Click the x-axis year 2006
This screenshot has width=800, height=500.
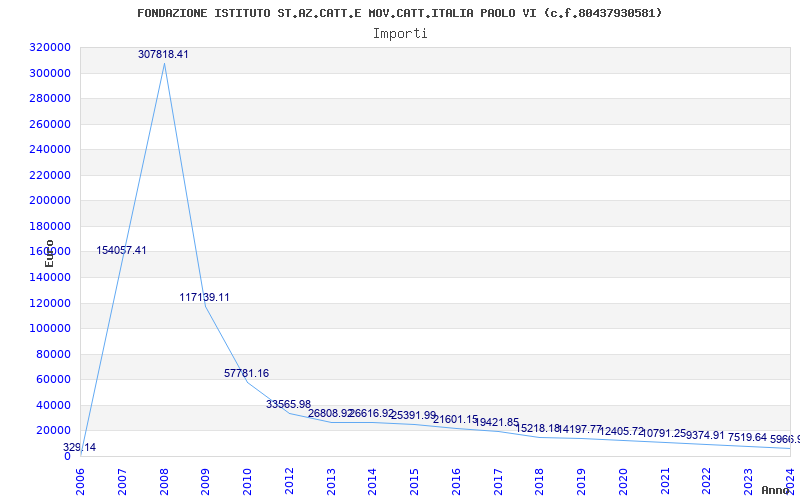coord(81,481)
